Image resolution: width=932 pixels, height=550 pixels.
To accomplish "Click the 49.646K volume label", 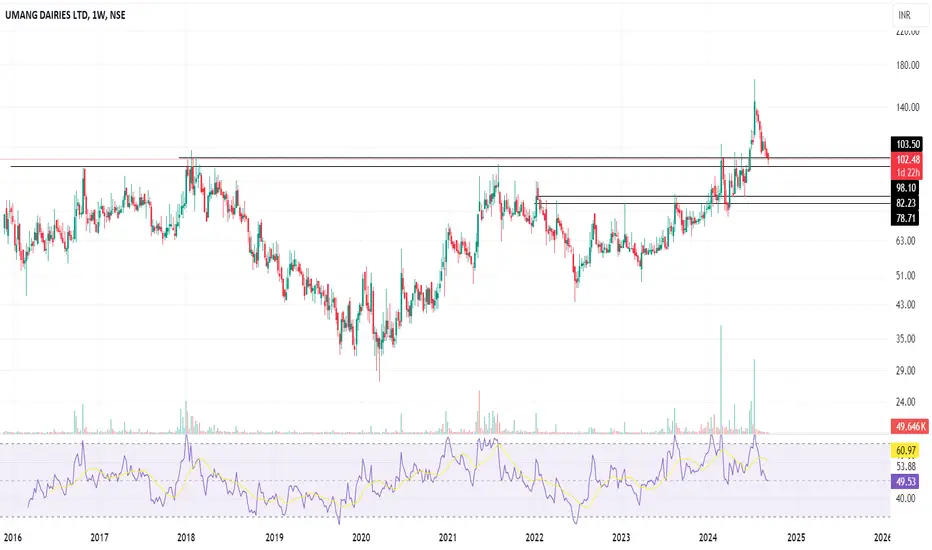I will pos(910,426).
